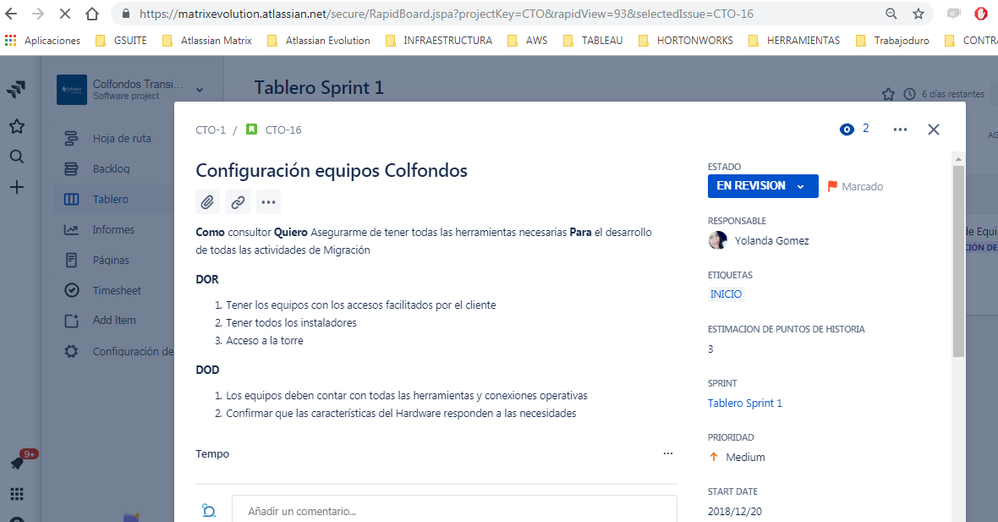Open the EN REVISION status dropdown
The height and width of the screenshot is (522, 998).
tap(763, 186)
